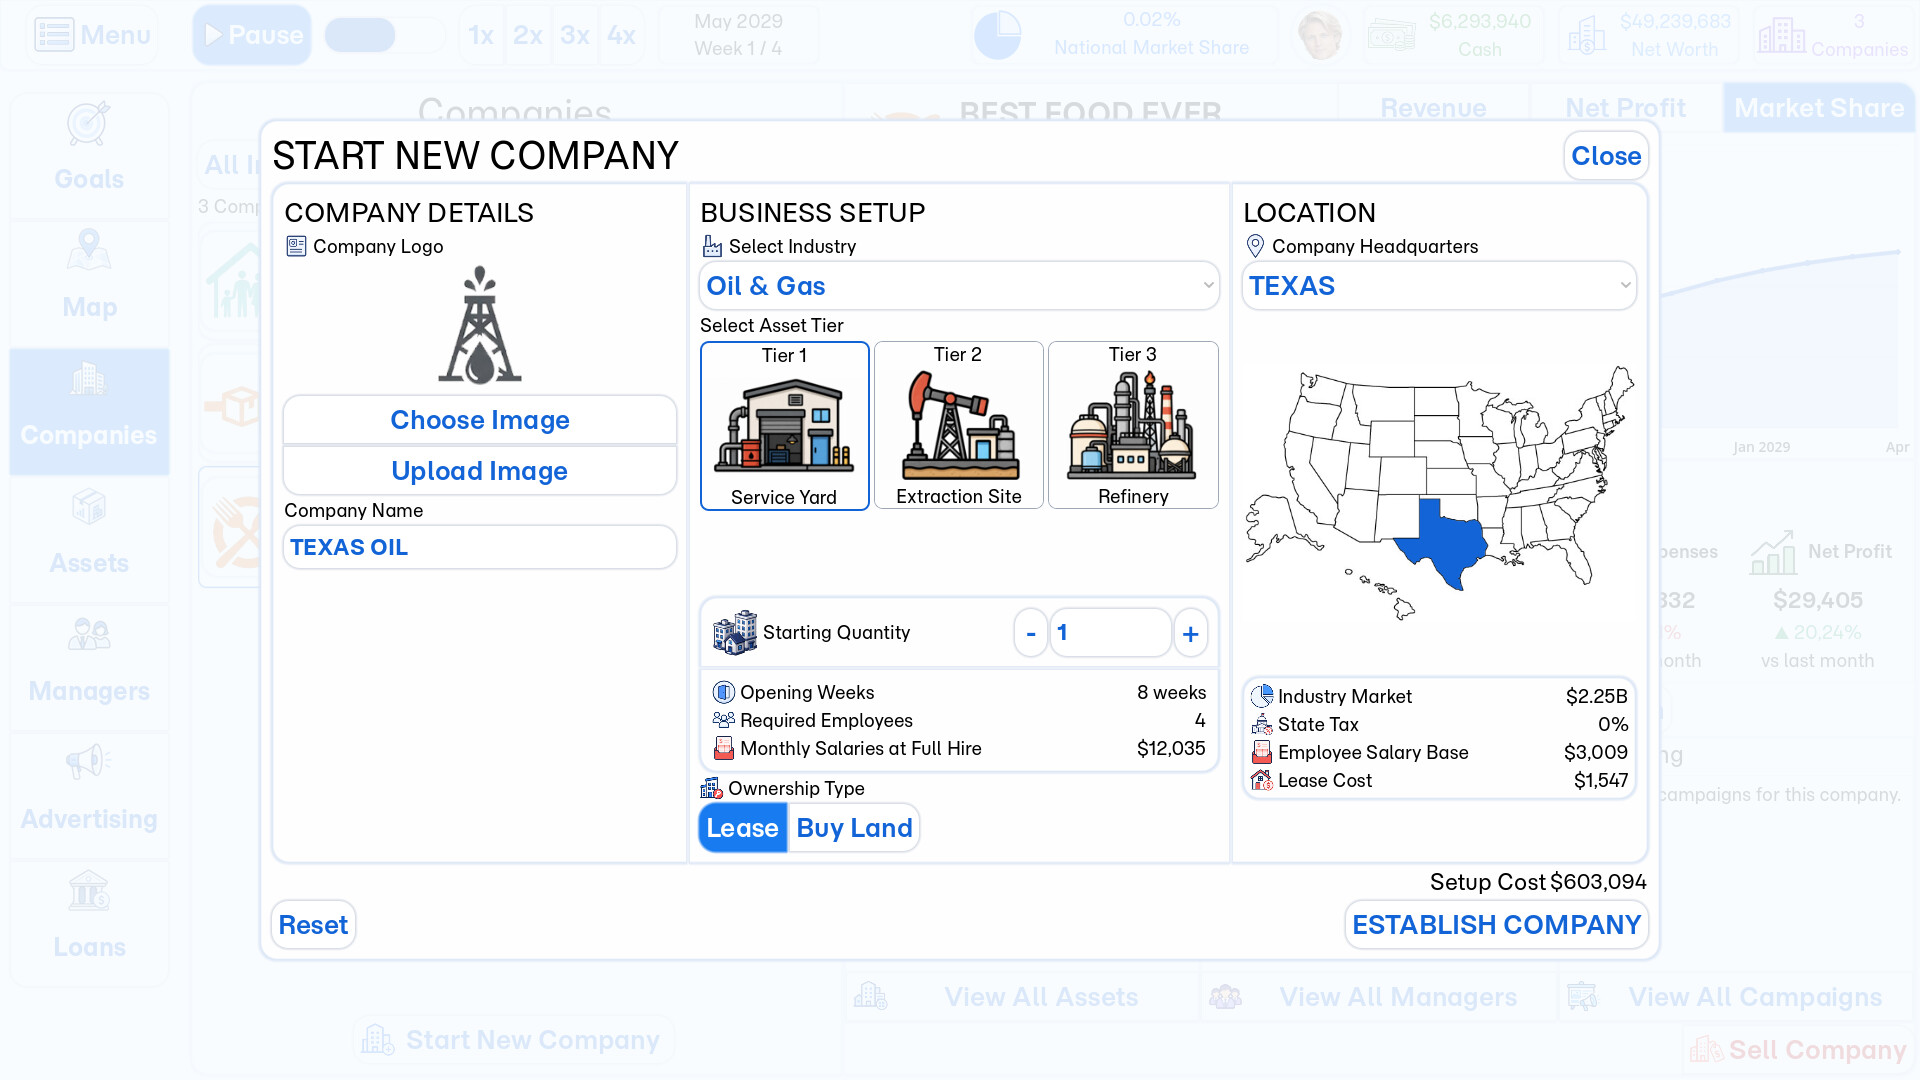
Task: Click the national market share pie icon
Action: (x=997, y=35)
